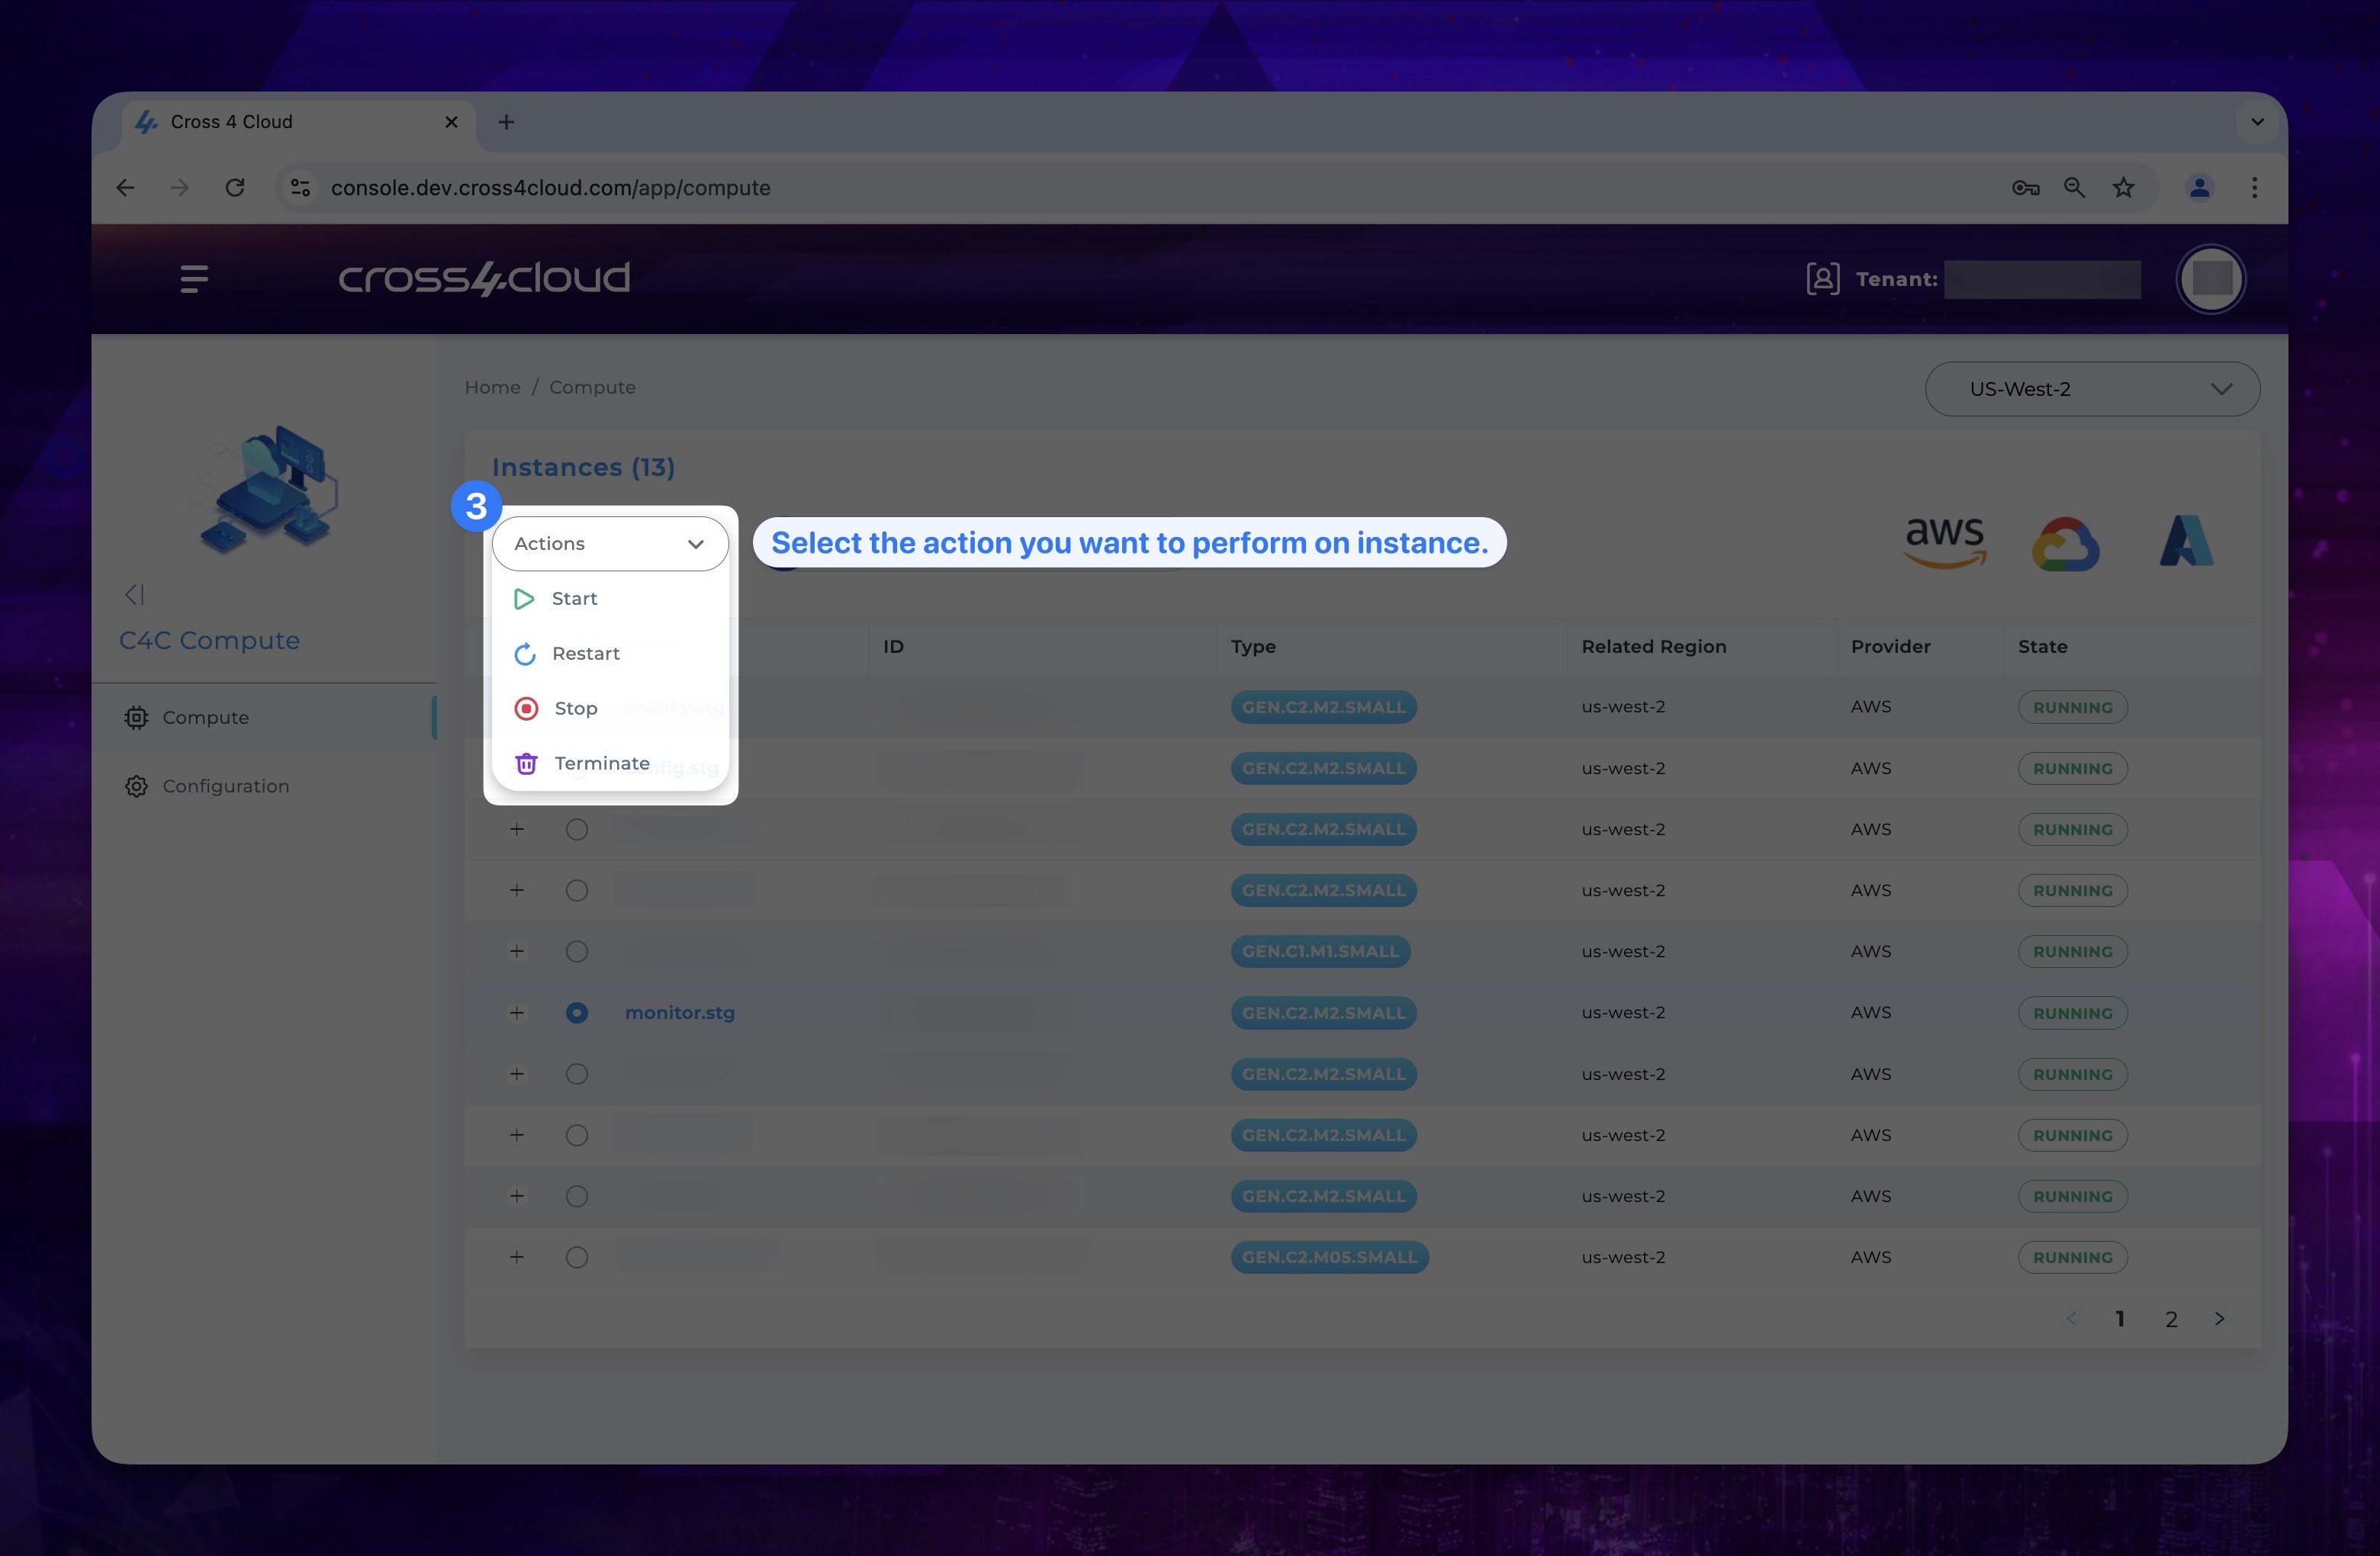The height and width of the screenshot is (1556, 2380).
Task: Filter instances by Azure logo
Action: 2186,542
